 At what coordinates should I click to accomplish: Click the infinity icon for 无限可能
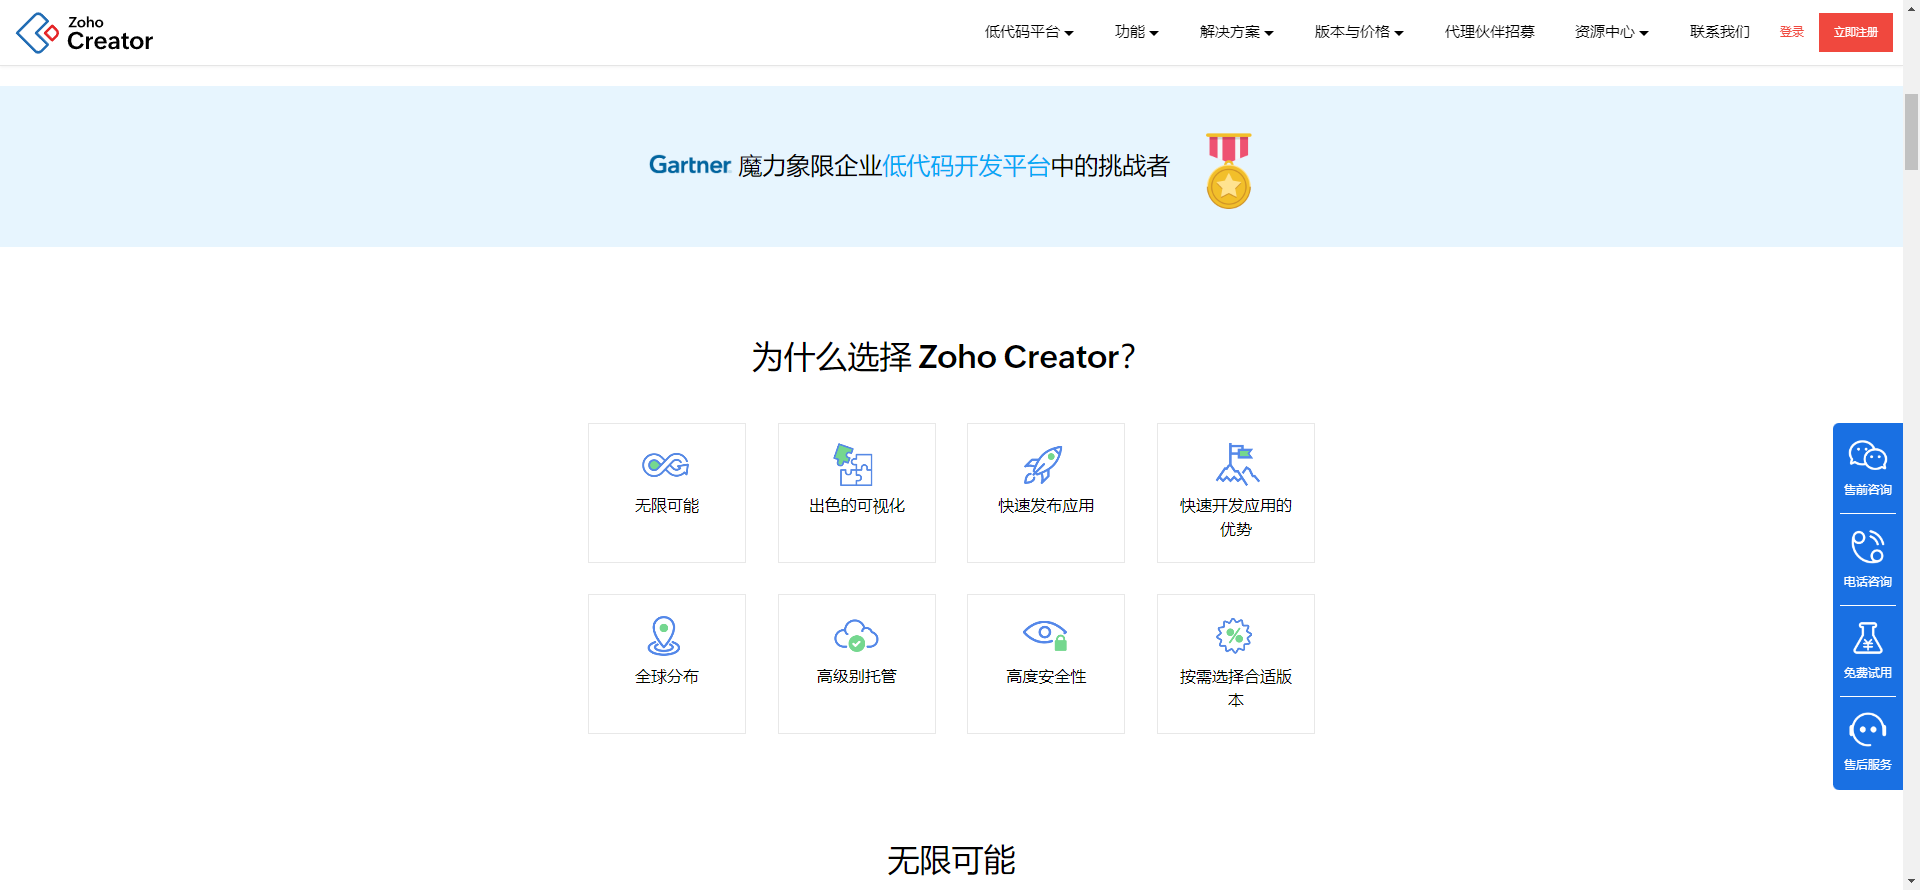coord(666,465)
